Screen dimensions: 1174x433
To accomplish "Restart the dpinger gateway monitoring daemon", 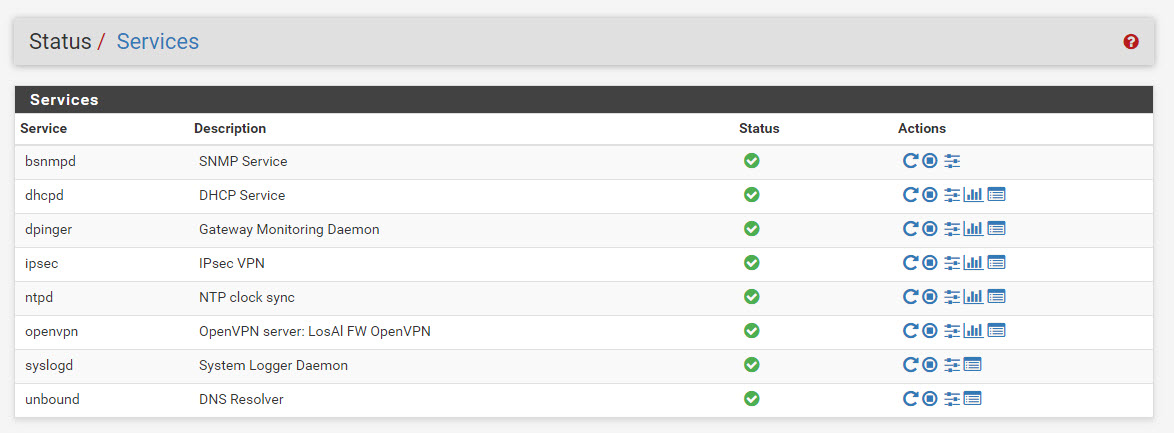I will (910, 228).
